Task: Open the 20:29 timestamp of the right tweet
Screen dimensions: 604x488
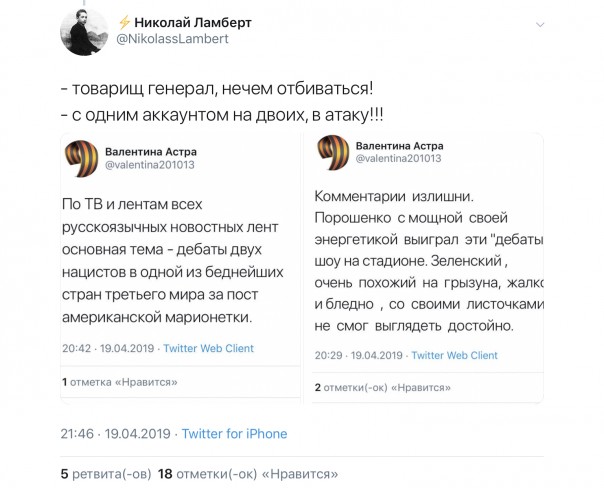Action: [x=329, y=355]
